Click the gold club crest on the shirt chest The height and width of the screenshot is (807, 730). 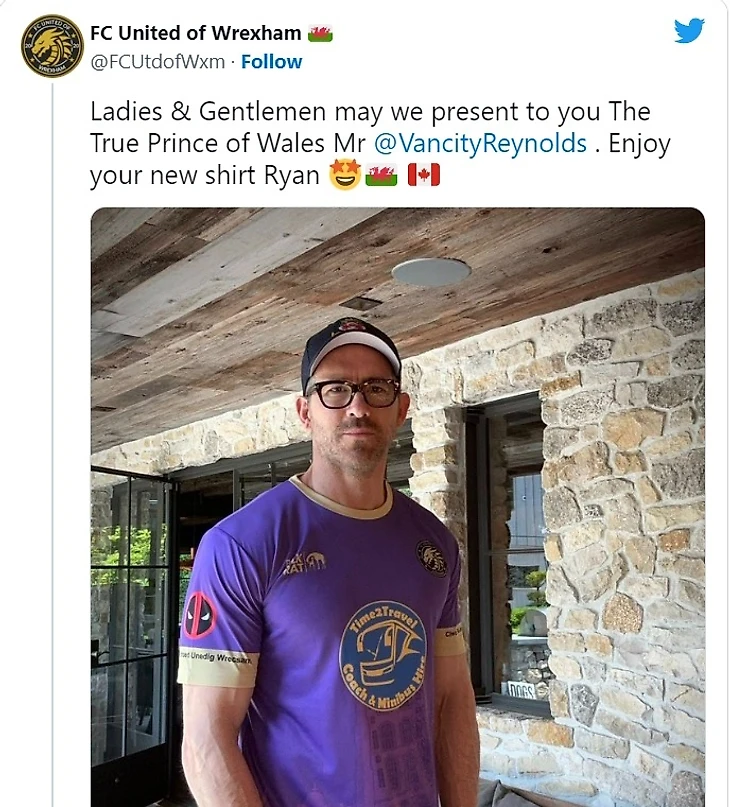click(x=432, y=558)
